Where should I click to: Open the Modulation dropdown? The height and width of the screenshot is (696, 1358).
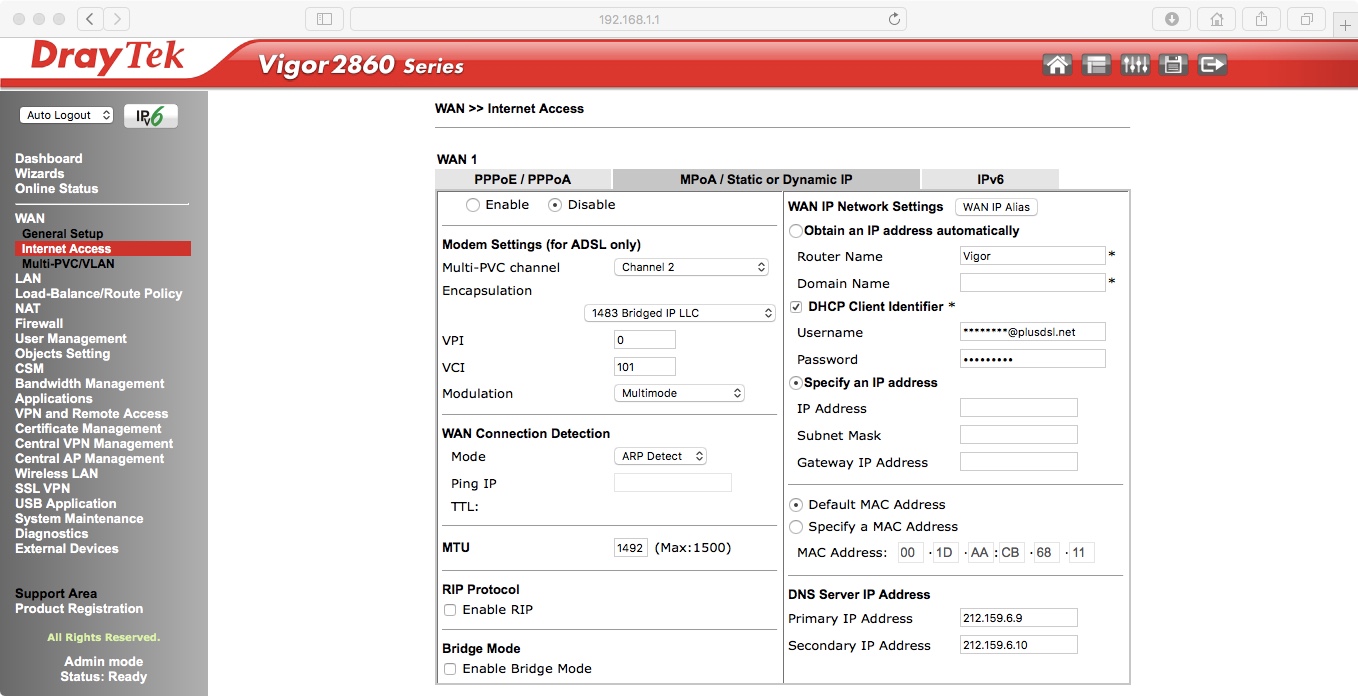point(679,393)
